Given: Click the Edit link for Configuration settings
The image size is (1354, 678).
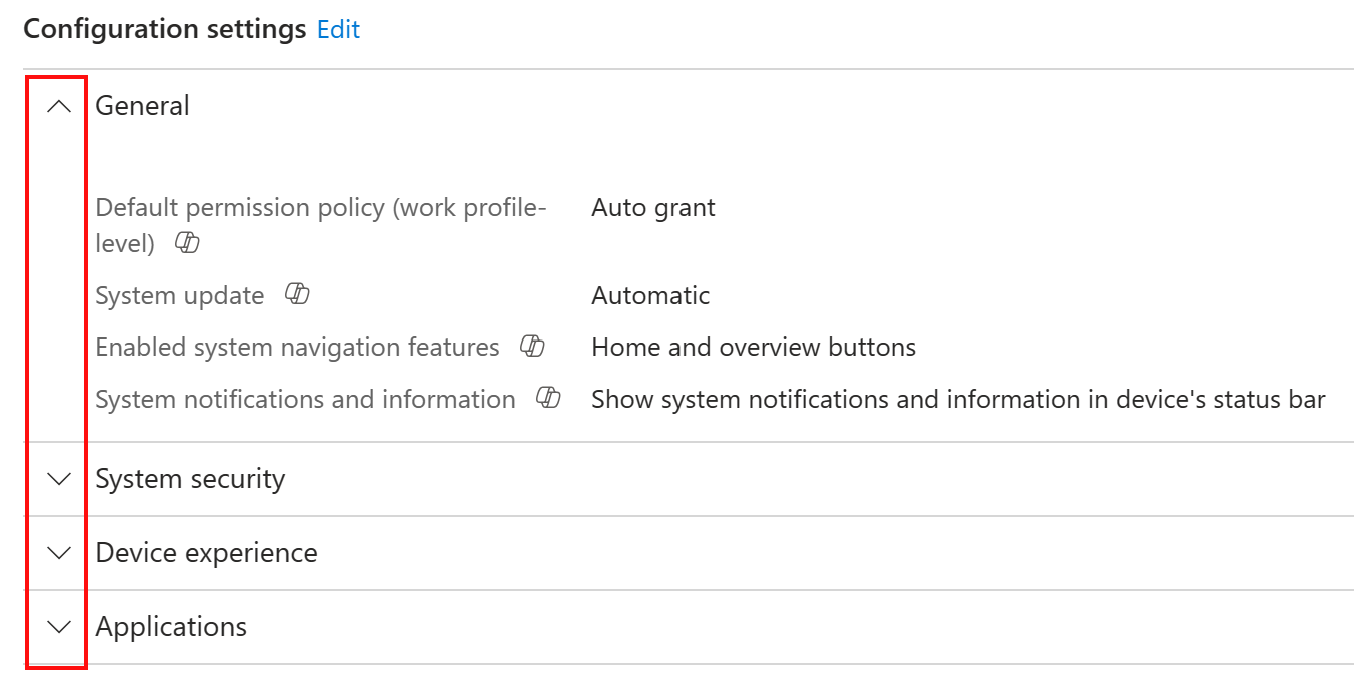Looking at the screenshot, I should 337,29.
